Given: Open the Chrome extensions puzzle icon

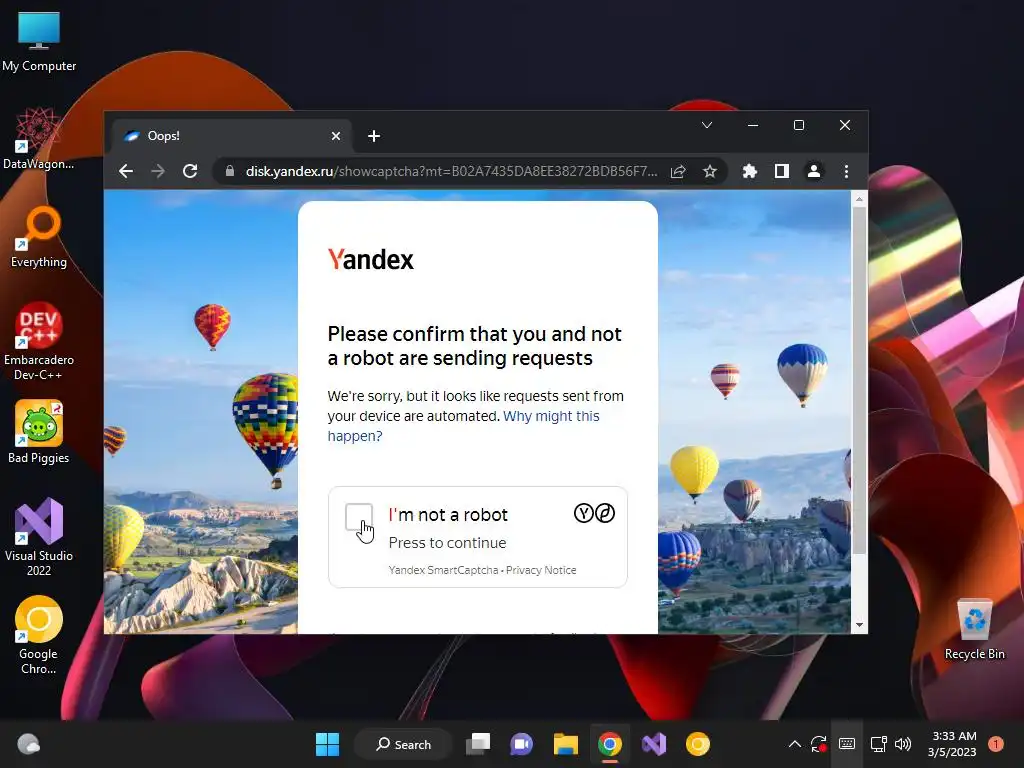Looking at the screenshot, I should pos(750,171).
